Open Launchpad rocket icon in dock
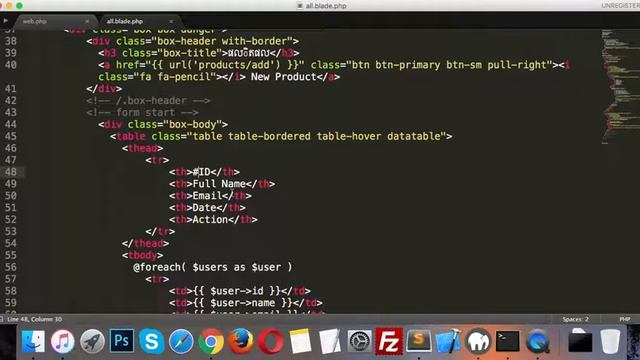640x360 pixels. [x=92, y=341]
